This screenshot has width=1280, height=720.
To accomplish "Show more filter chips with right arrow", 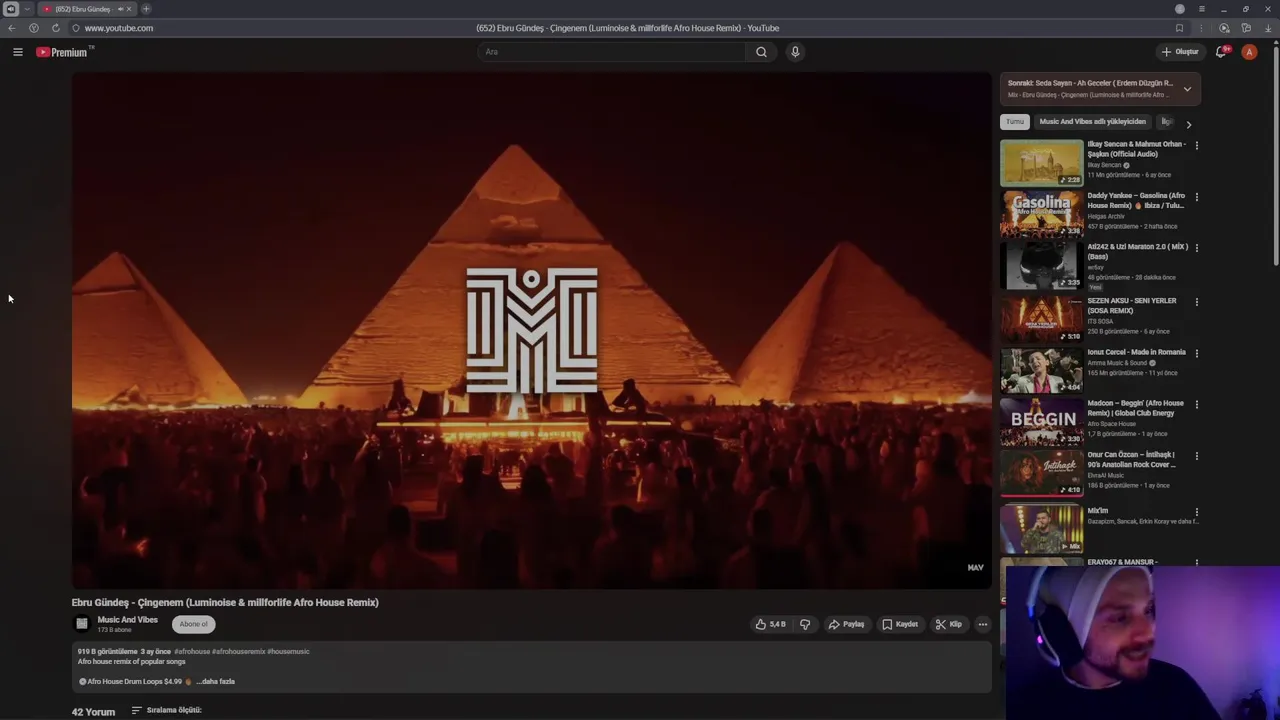I will 1188,124.
